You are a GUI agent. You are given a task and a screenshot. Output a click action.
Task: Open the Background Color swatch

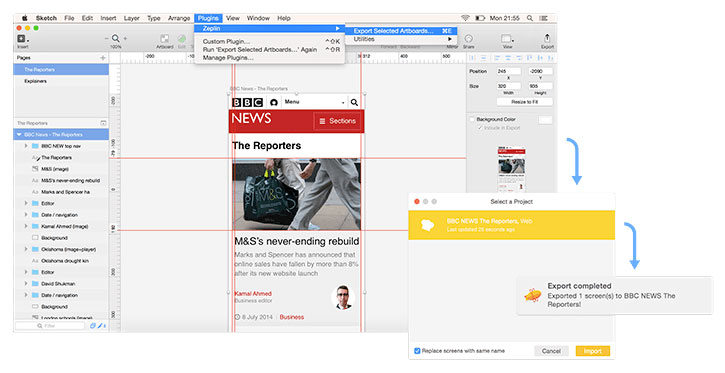point(546,120)
